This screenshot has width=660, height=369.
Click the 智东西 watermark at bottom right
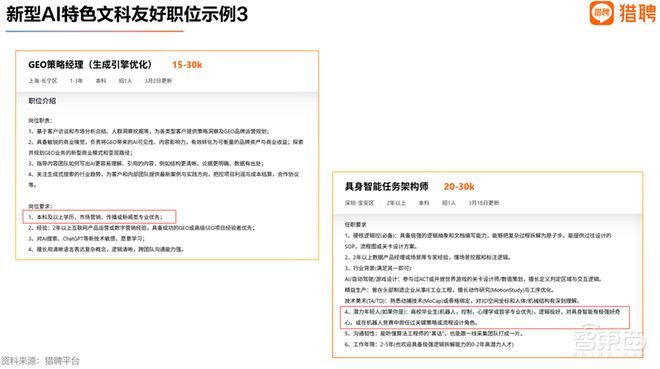[x=609, y=339]
